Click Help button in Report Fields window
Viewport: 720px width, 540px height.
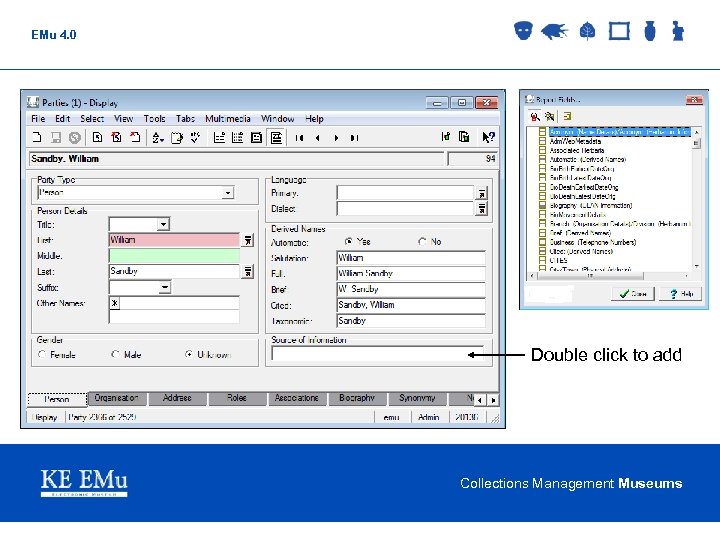click(x=681, y=294)
